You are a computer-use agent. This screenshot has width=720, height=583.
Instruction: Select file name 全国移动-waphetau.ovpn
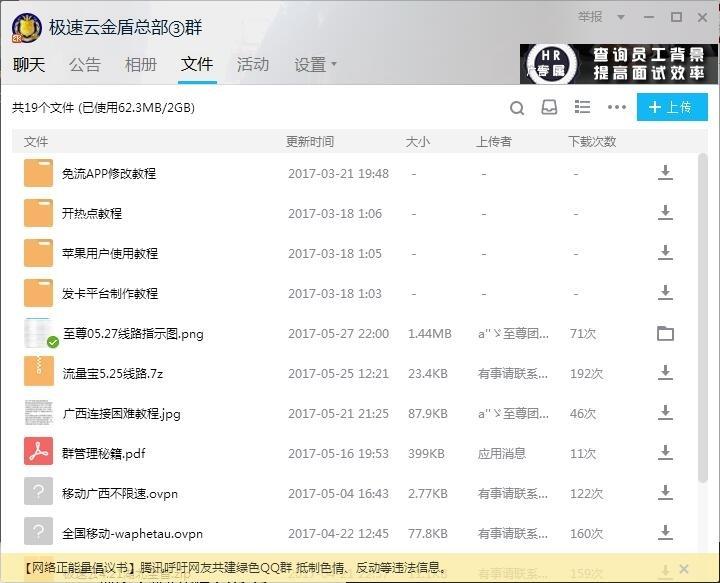(132, 533)
